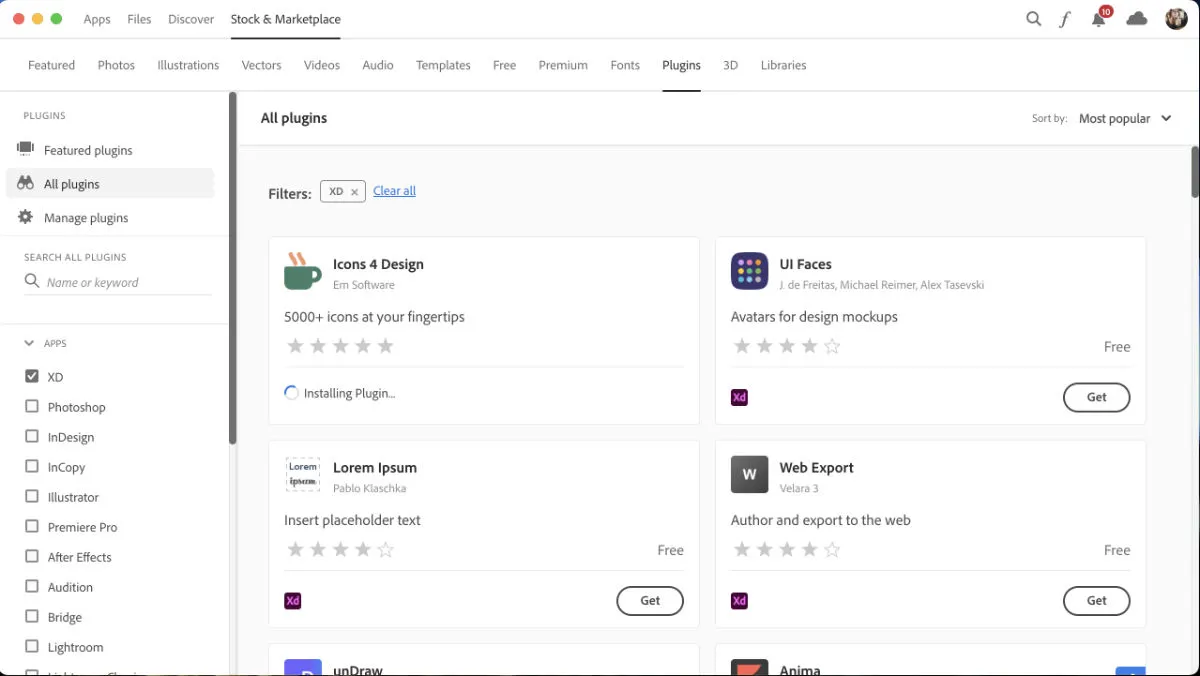Open the Featured plugins section
Image resolution: width=1200 pixels, height=676 pixels.
(x=87, y=149)
